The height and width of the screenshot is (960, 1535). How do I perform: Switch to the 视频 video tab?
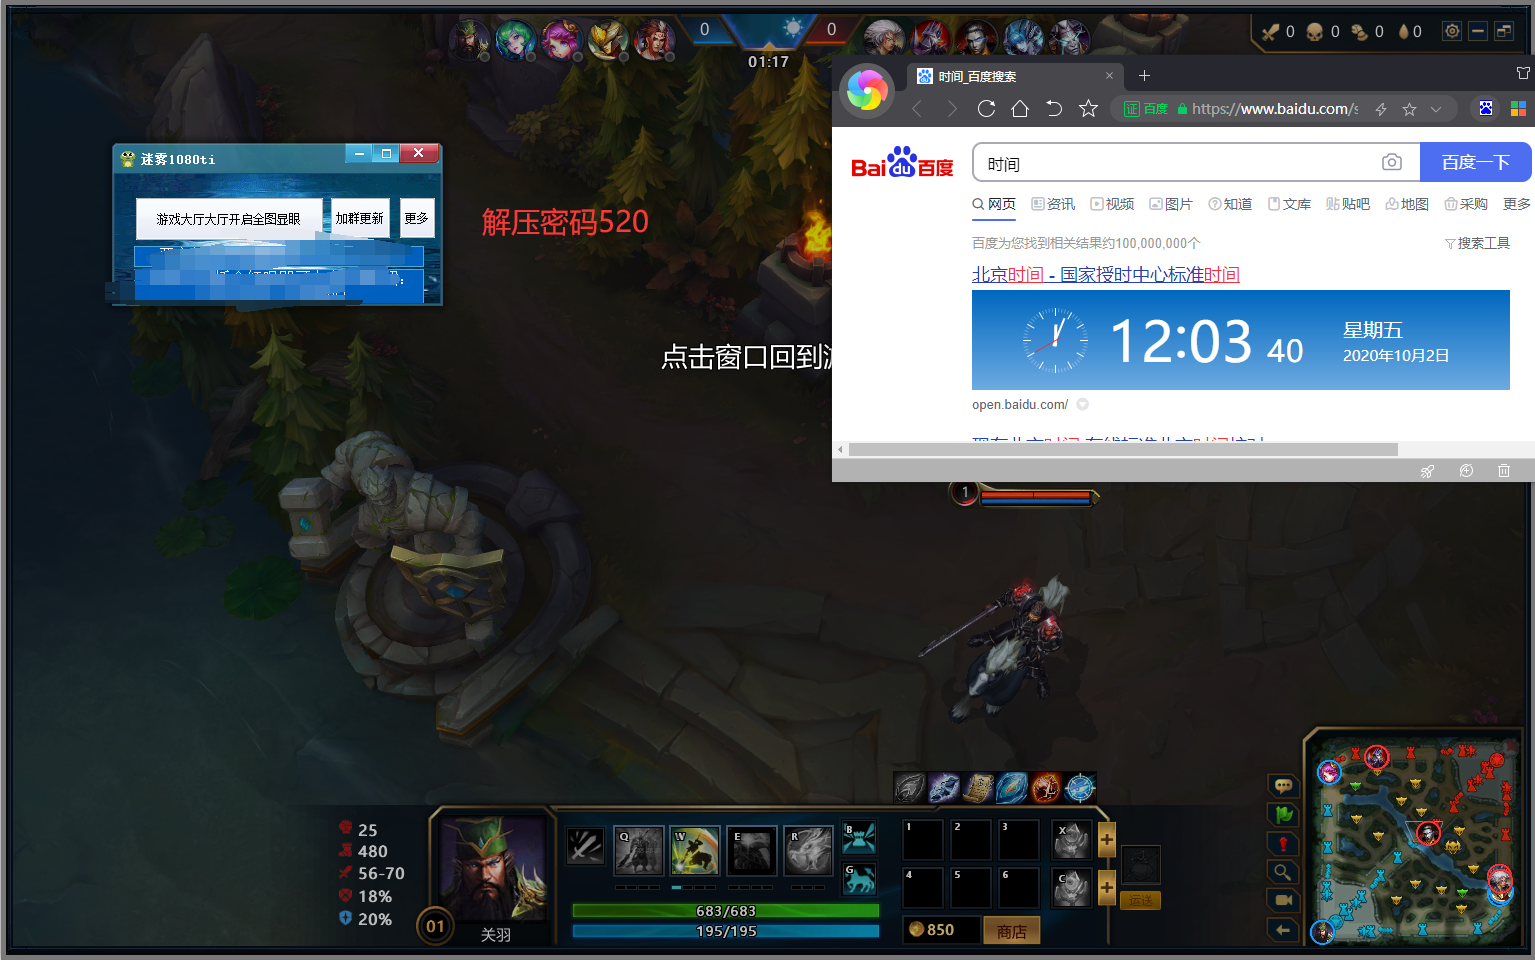coord(1112,204)
